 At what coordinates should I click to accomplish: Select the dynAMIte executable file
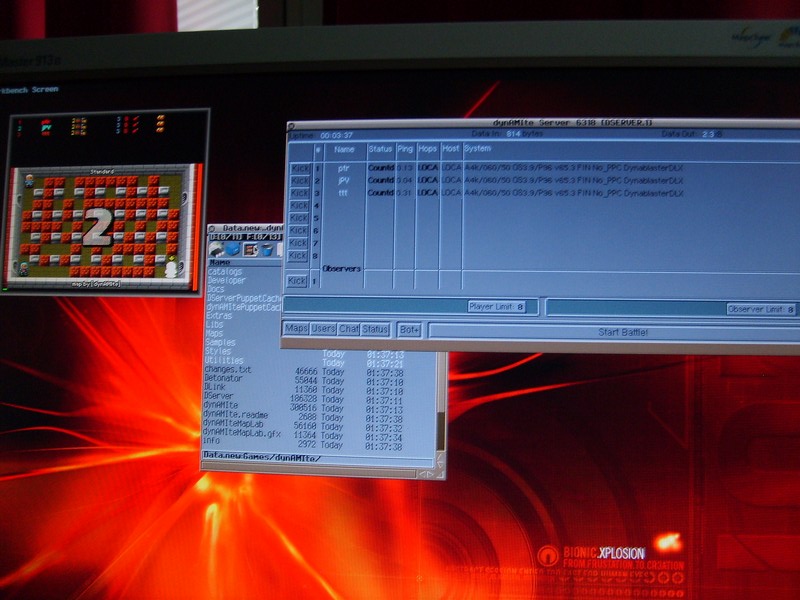(221, 405)
